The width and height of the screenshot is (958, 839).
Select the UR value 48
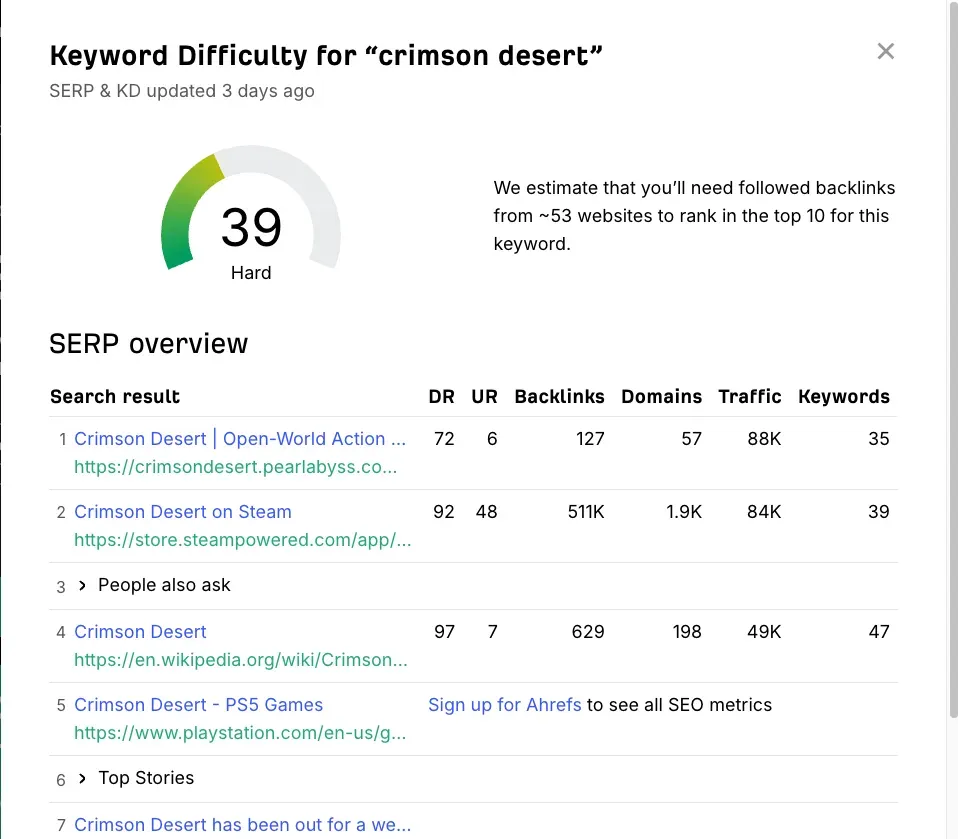click(486, 511)
